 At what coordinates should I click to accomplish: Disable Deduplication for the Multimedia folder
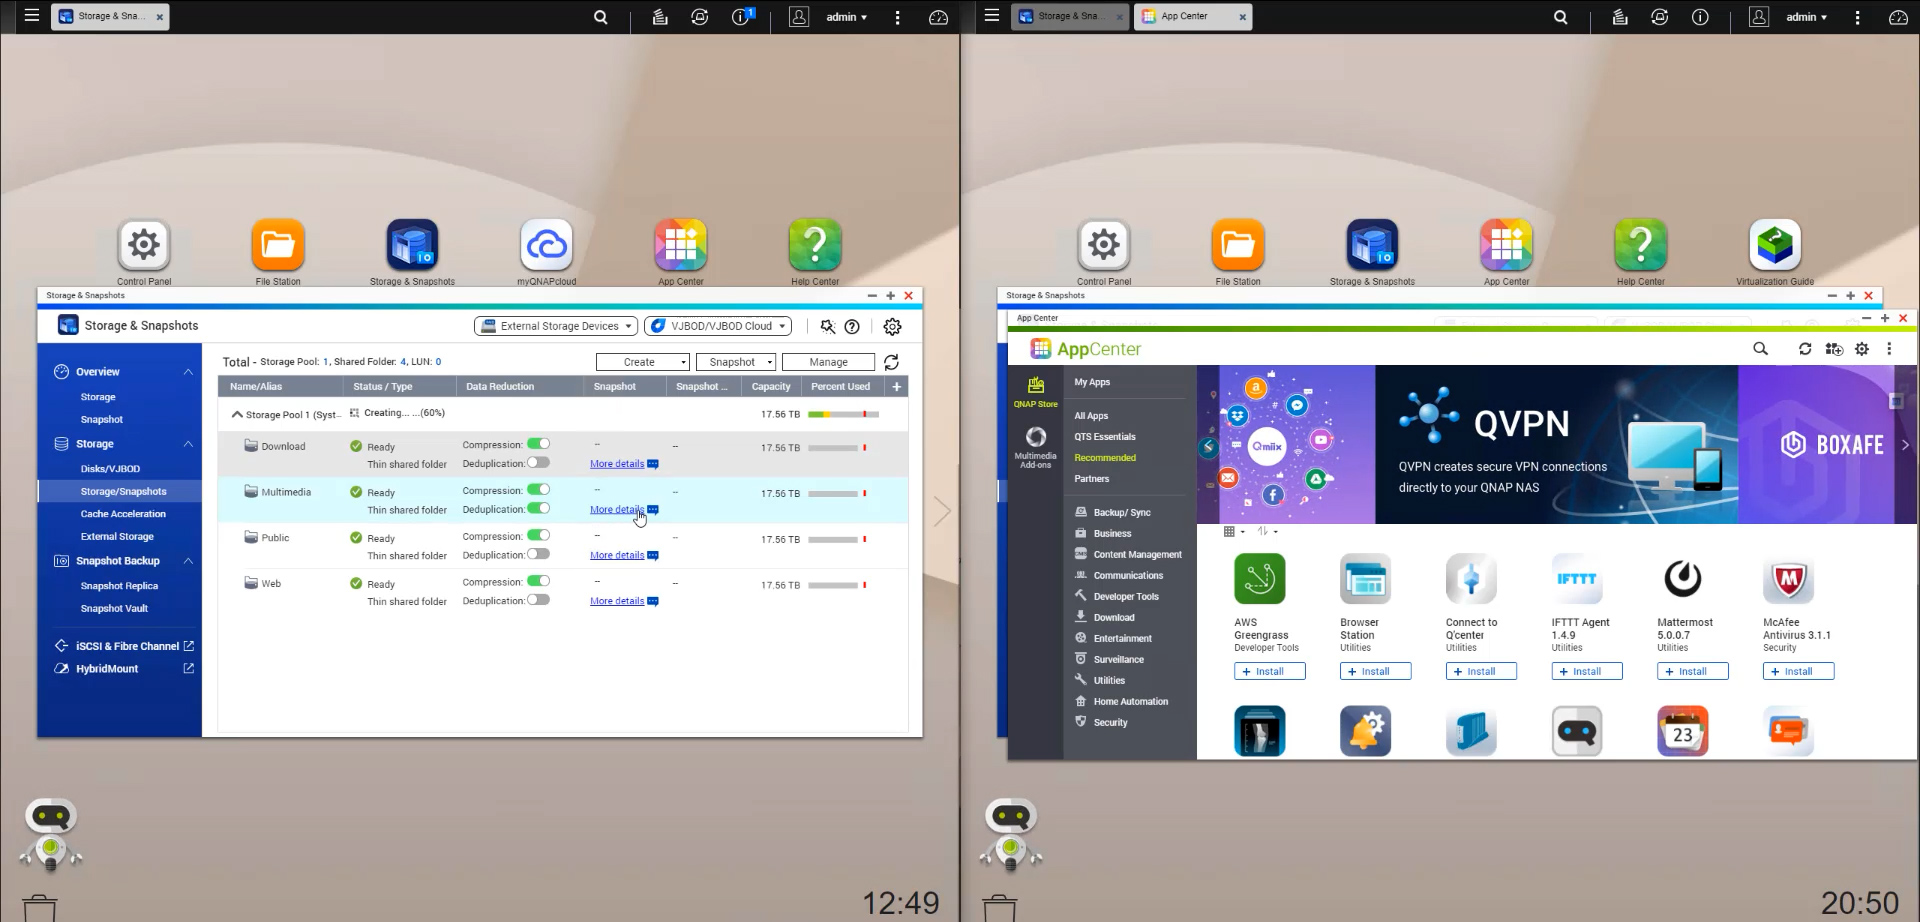[539, 509]
